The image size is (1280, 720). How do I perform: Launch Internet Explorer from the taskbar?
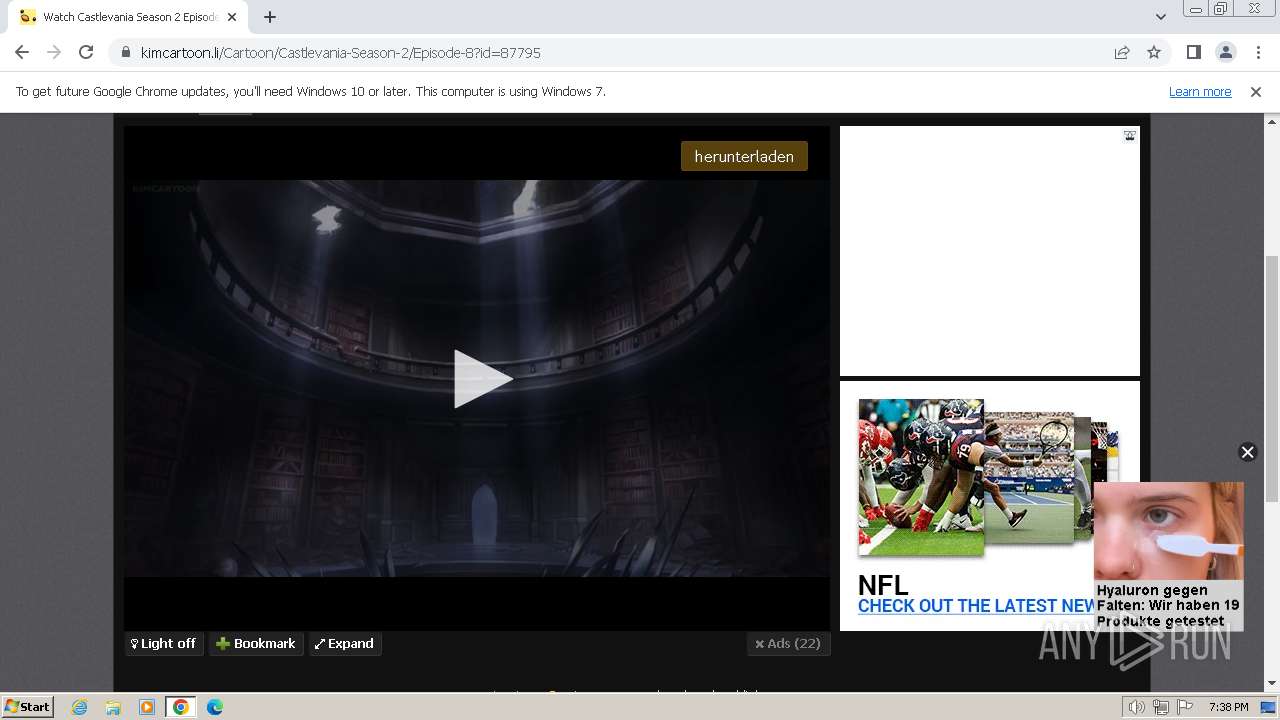coord(79,707)
